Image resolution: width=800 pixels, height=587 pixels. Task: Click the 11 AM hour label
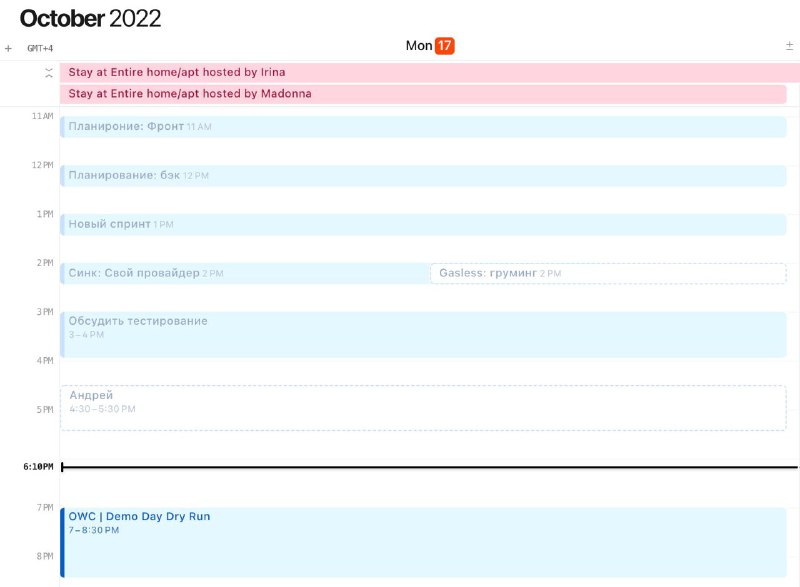[x=42, y=116]
